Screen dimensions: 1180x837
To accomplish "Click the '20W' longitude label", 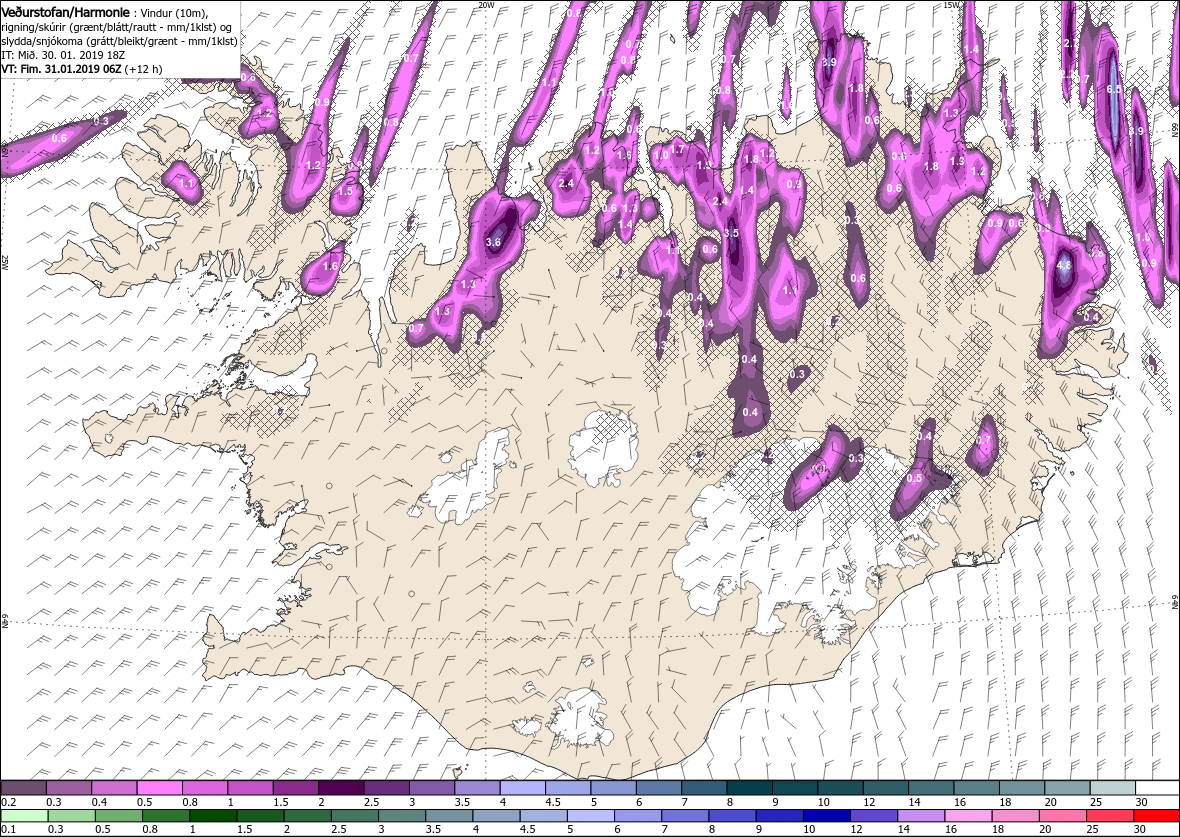I will 487,5.
